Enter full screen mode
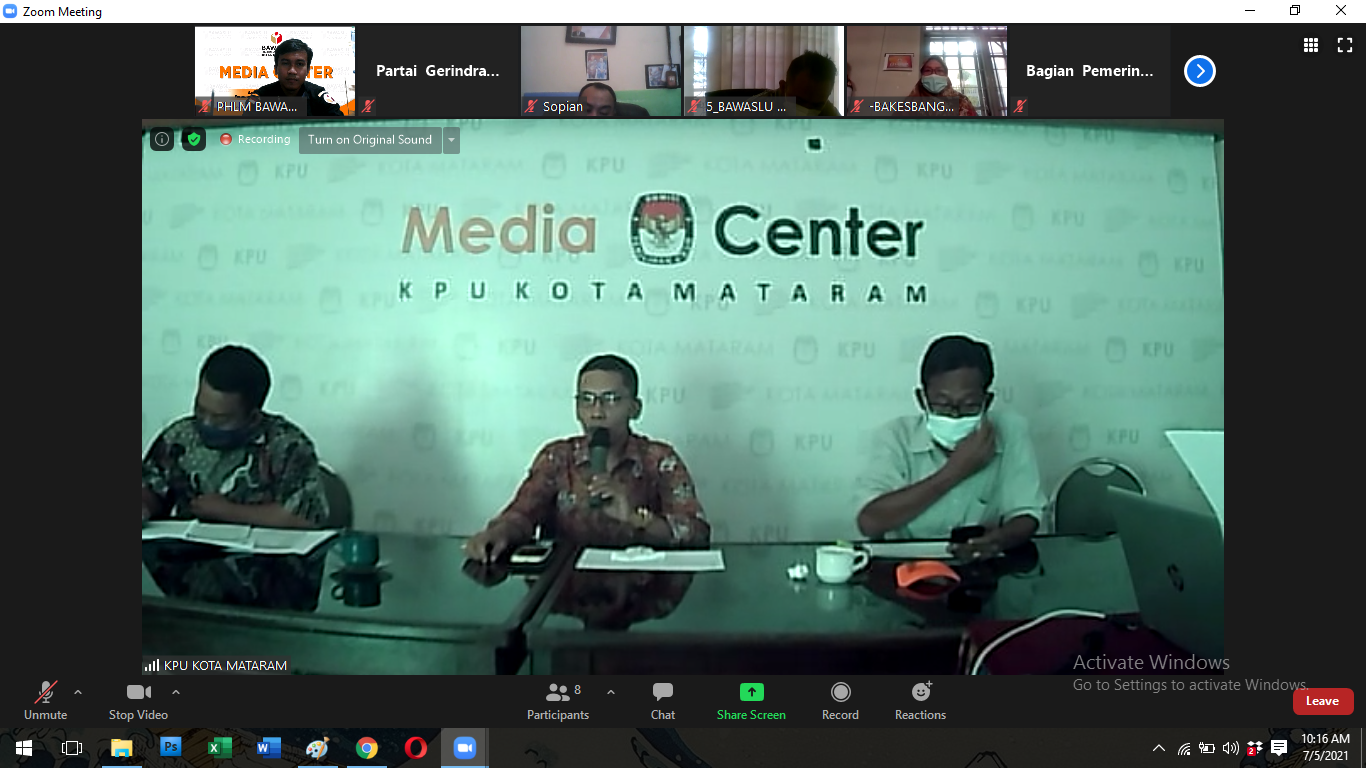 (1345, 45)
